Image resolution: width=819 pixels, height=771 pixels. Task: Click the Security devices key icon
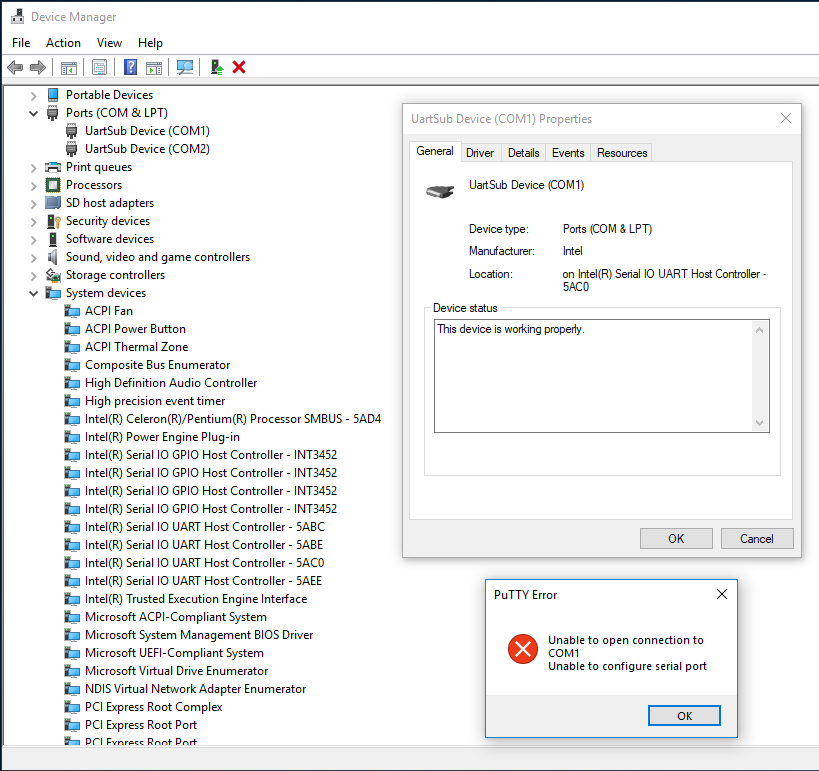coord(53,221)
